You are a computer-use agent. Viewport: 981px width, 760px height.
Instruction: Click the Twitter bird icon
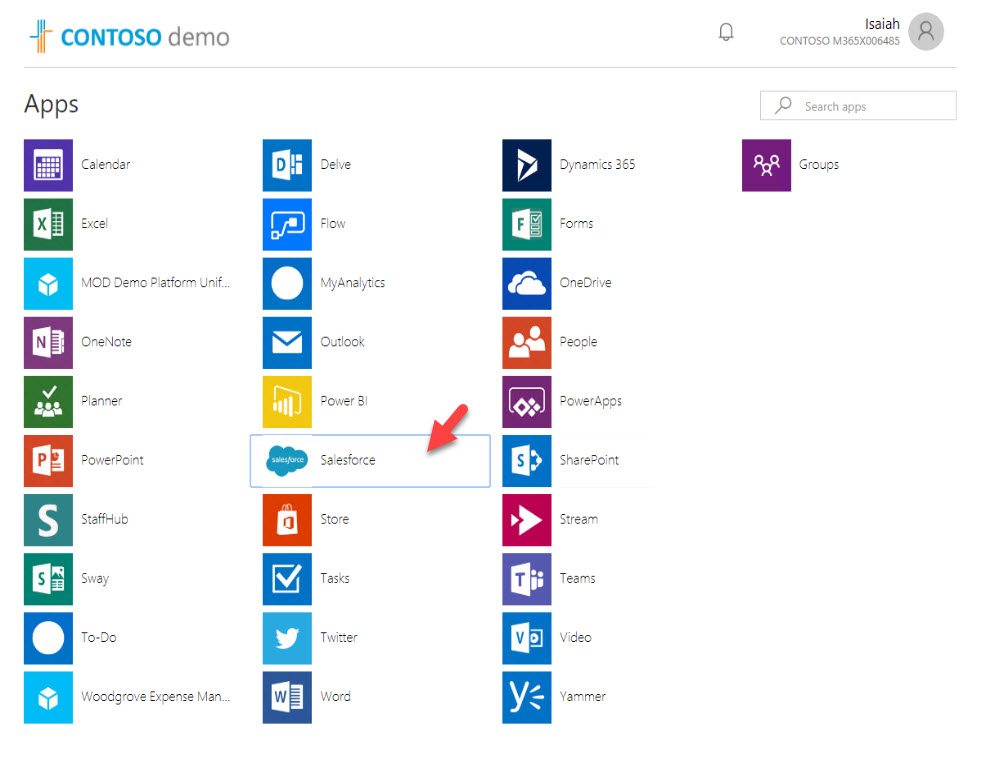pos(287,638)
